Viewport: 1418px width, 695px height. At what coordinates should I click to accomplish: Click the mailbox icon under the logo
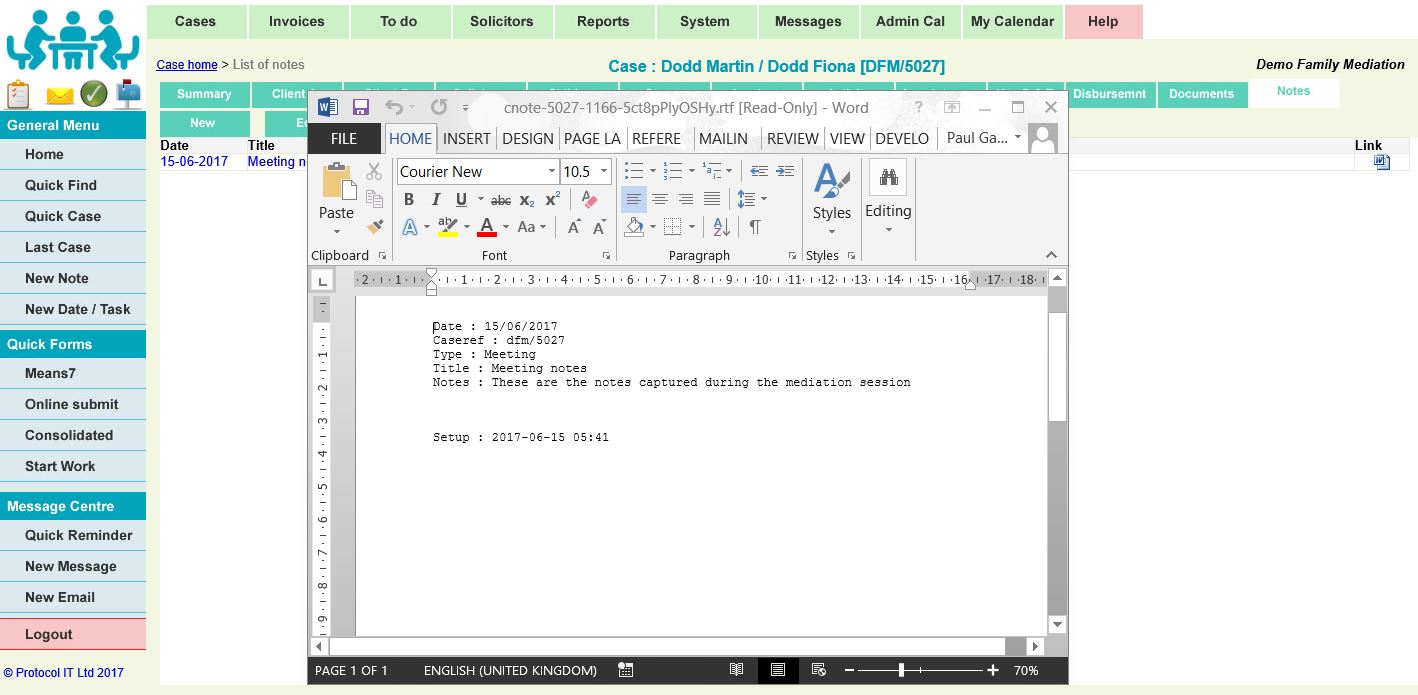pyautogui.click(x=129, y=93)
